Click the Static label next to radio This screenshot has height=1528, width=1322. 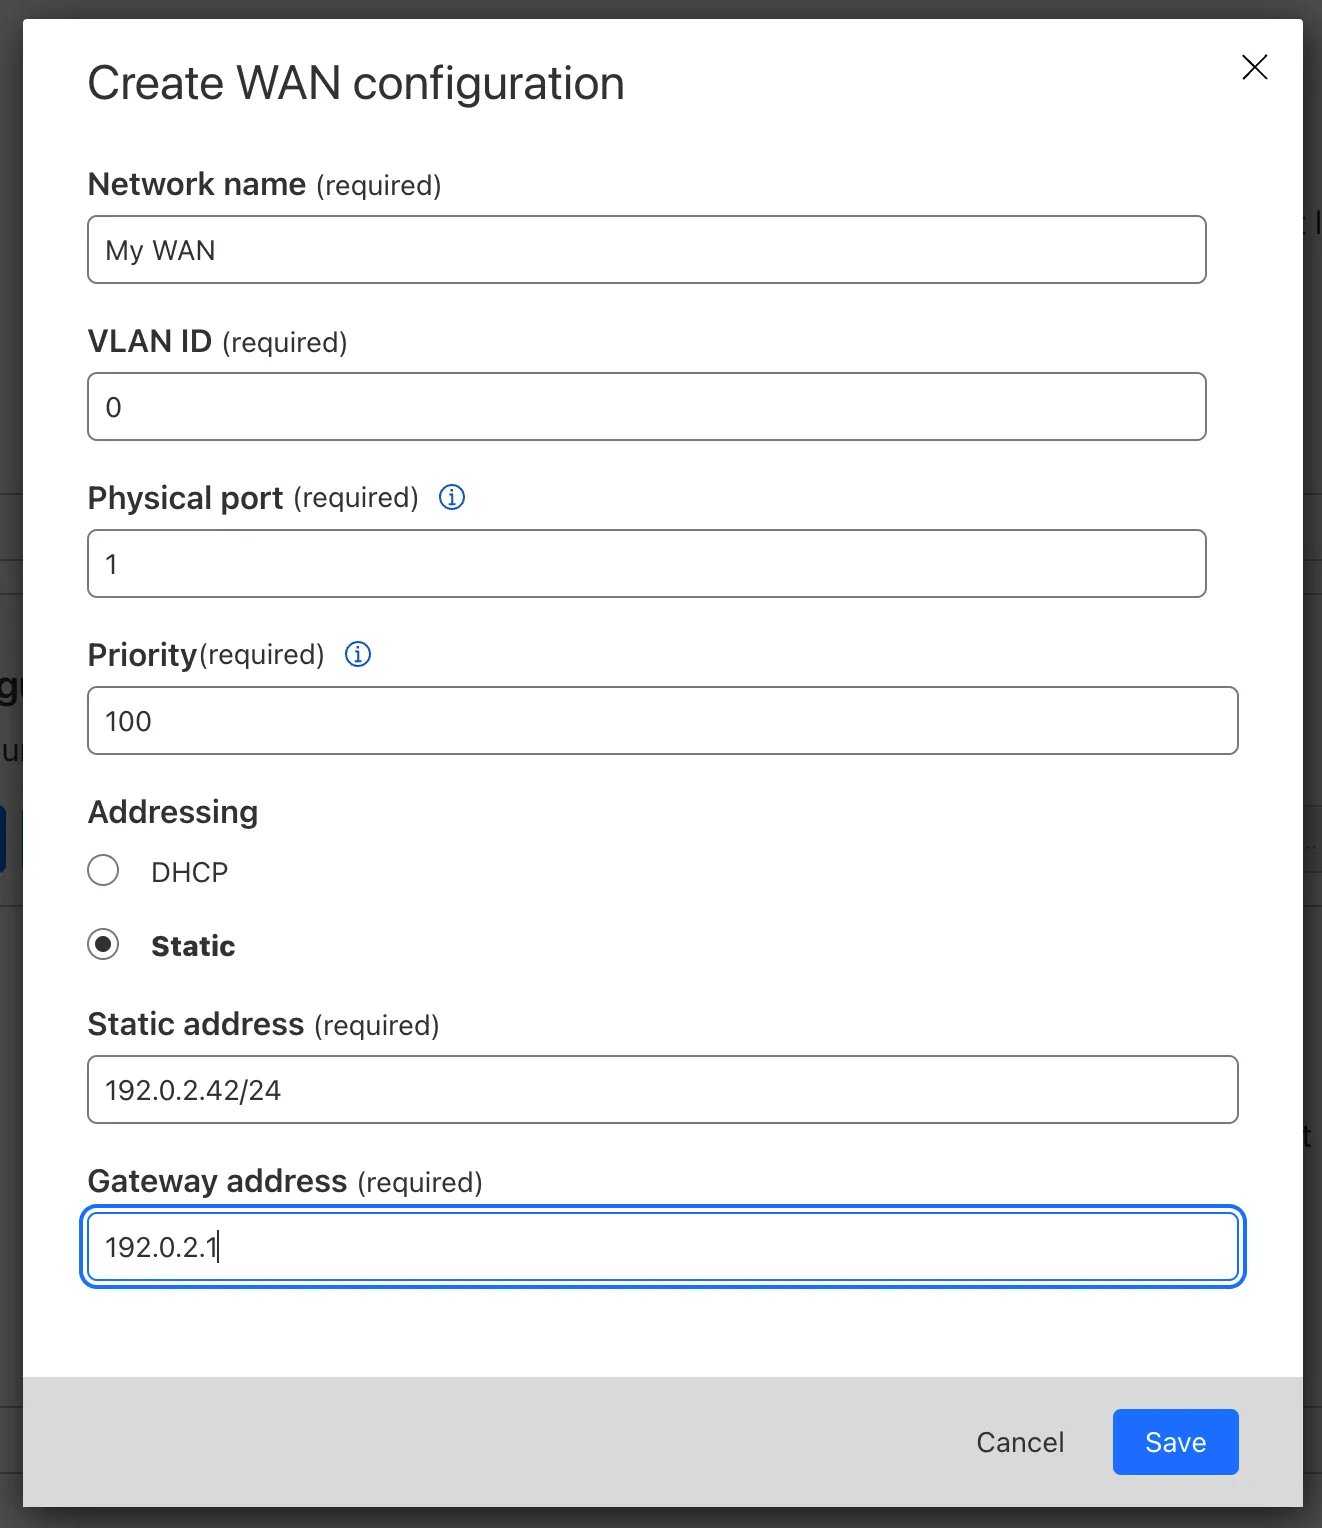[x=193, y=945]
